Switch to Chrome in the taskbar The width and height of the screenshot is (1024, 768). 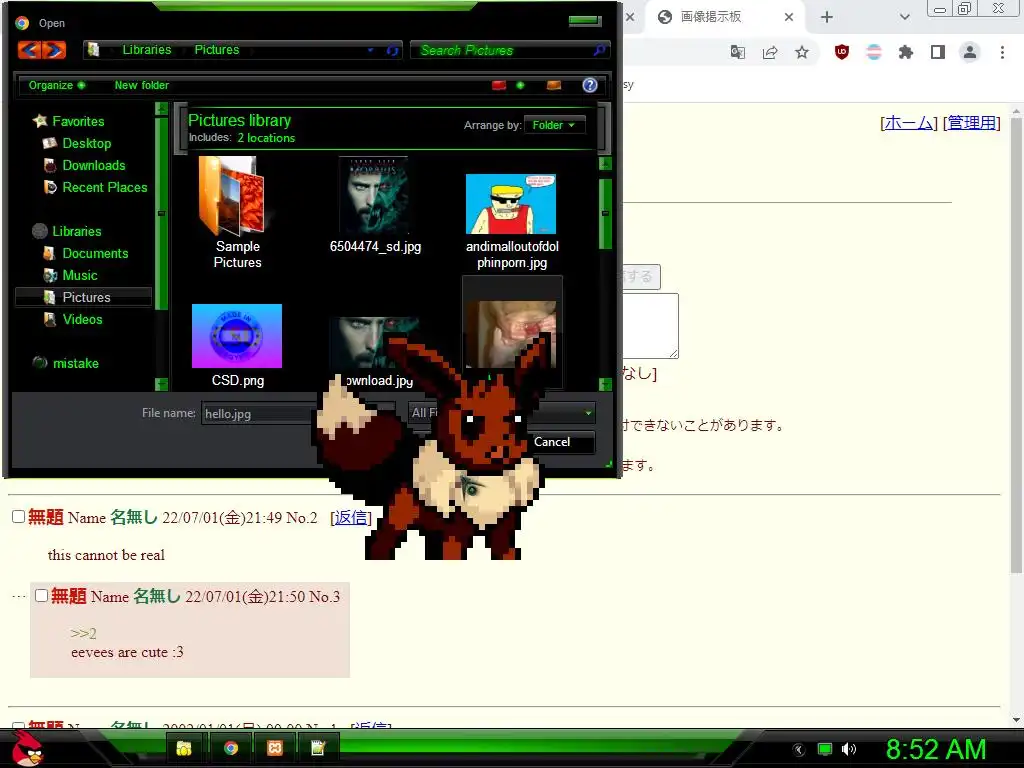tap(231, 748)
